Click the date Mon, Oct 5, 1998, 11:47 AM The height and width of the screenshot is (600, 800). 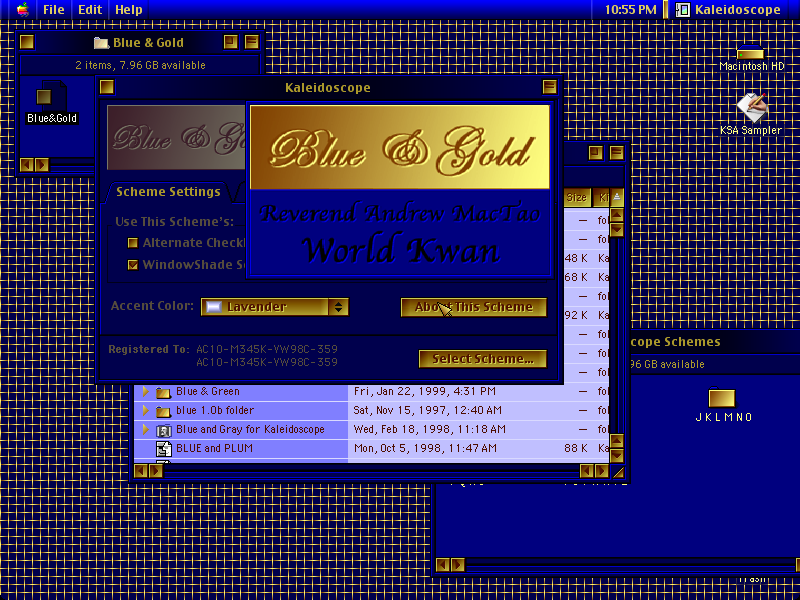pyautogui.click(x=425, y=448)
